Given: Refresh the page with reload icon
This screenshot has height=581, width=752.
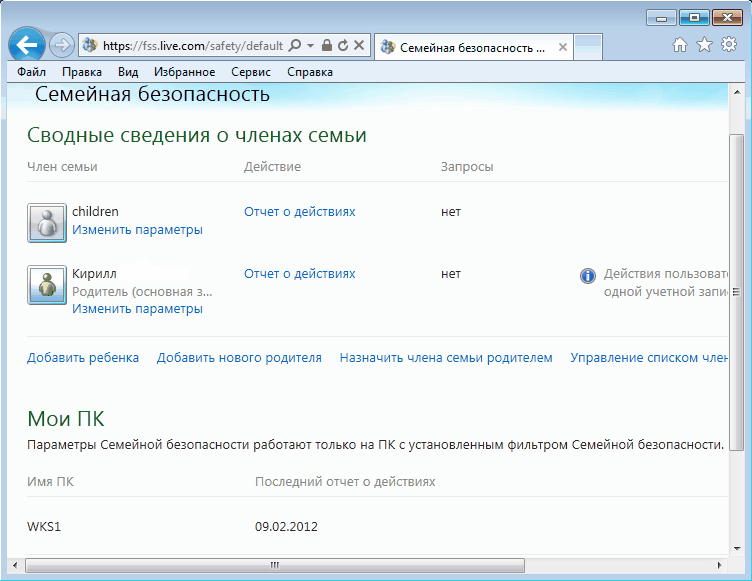Looking at the screenshot, I should point(342,46).
